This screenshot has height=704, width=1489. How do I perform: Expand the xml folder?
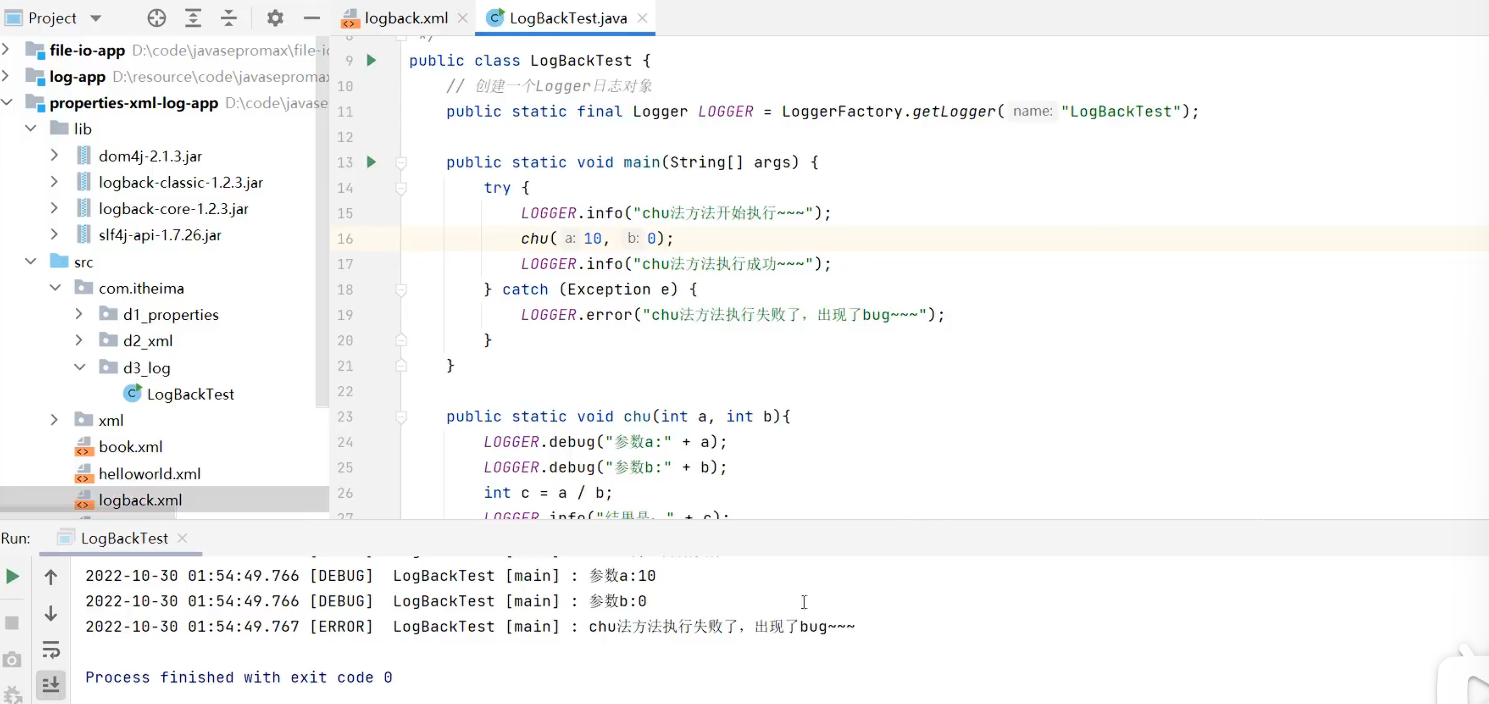pos(54,420)
